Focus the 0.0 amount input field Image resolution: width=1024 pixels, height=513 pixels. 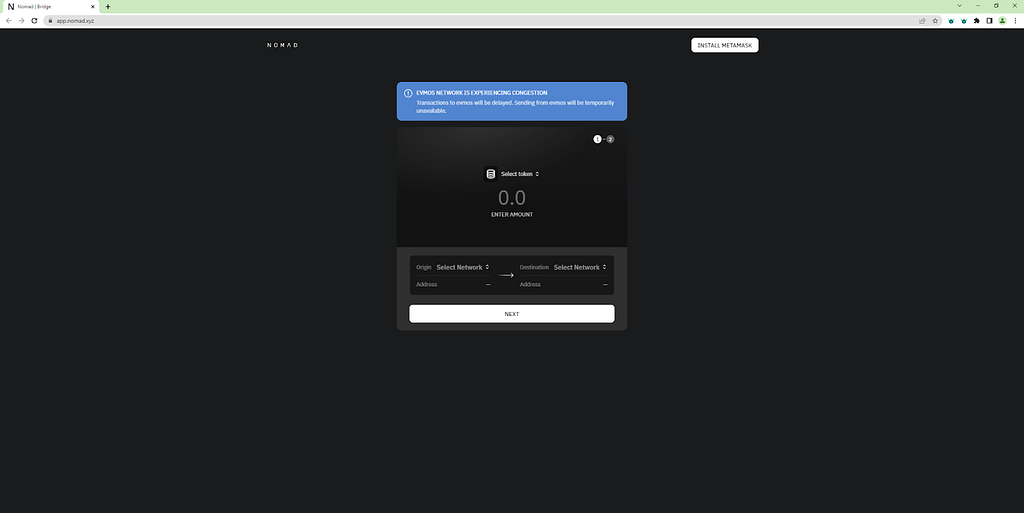511,197
